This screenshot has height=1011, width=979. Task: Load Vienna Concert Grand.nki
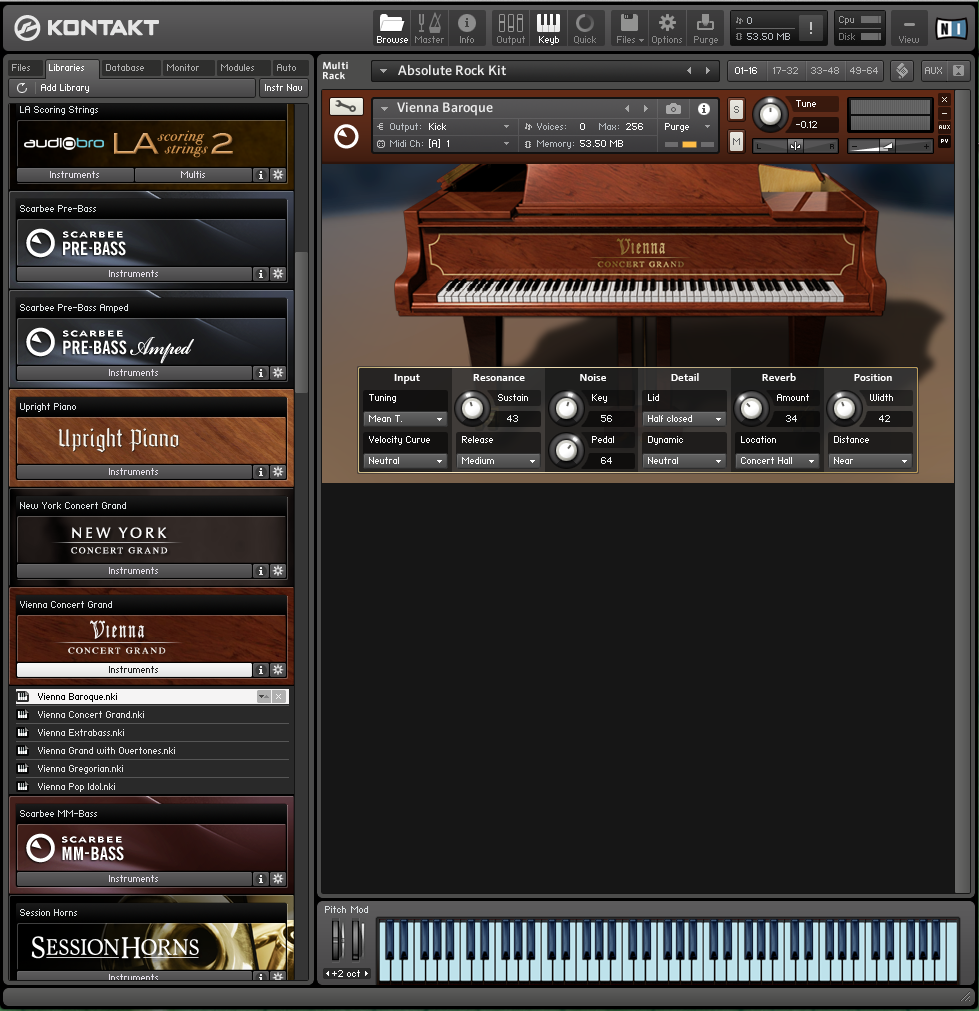(x=152, y=714)
